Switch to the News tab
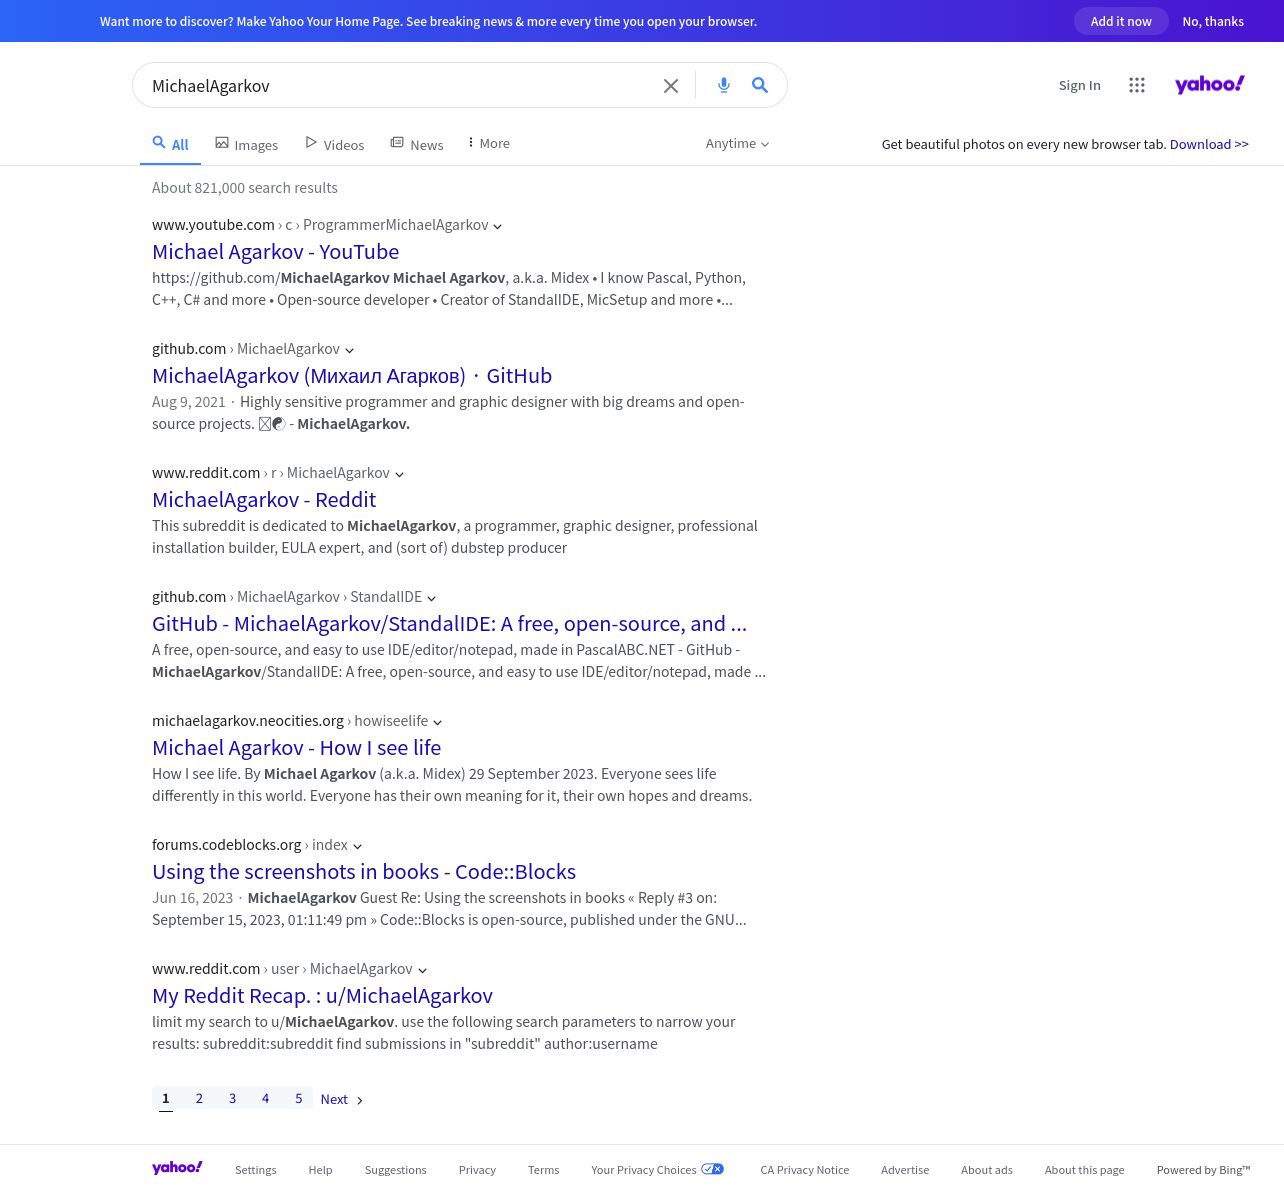Image resolution: width=1284 pixels, height=1192 pixels. coord(417,144)
